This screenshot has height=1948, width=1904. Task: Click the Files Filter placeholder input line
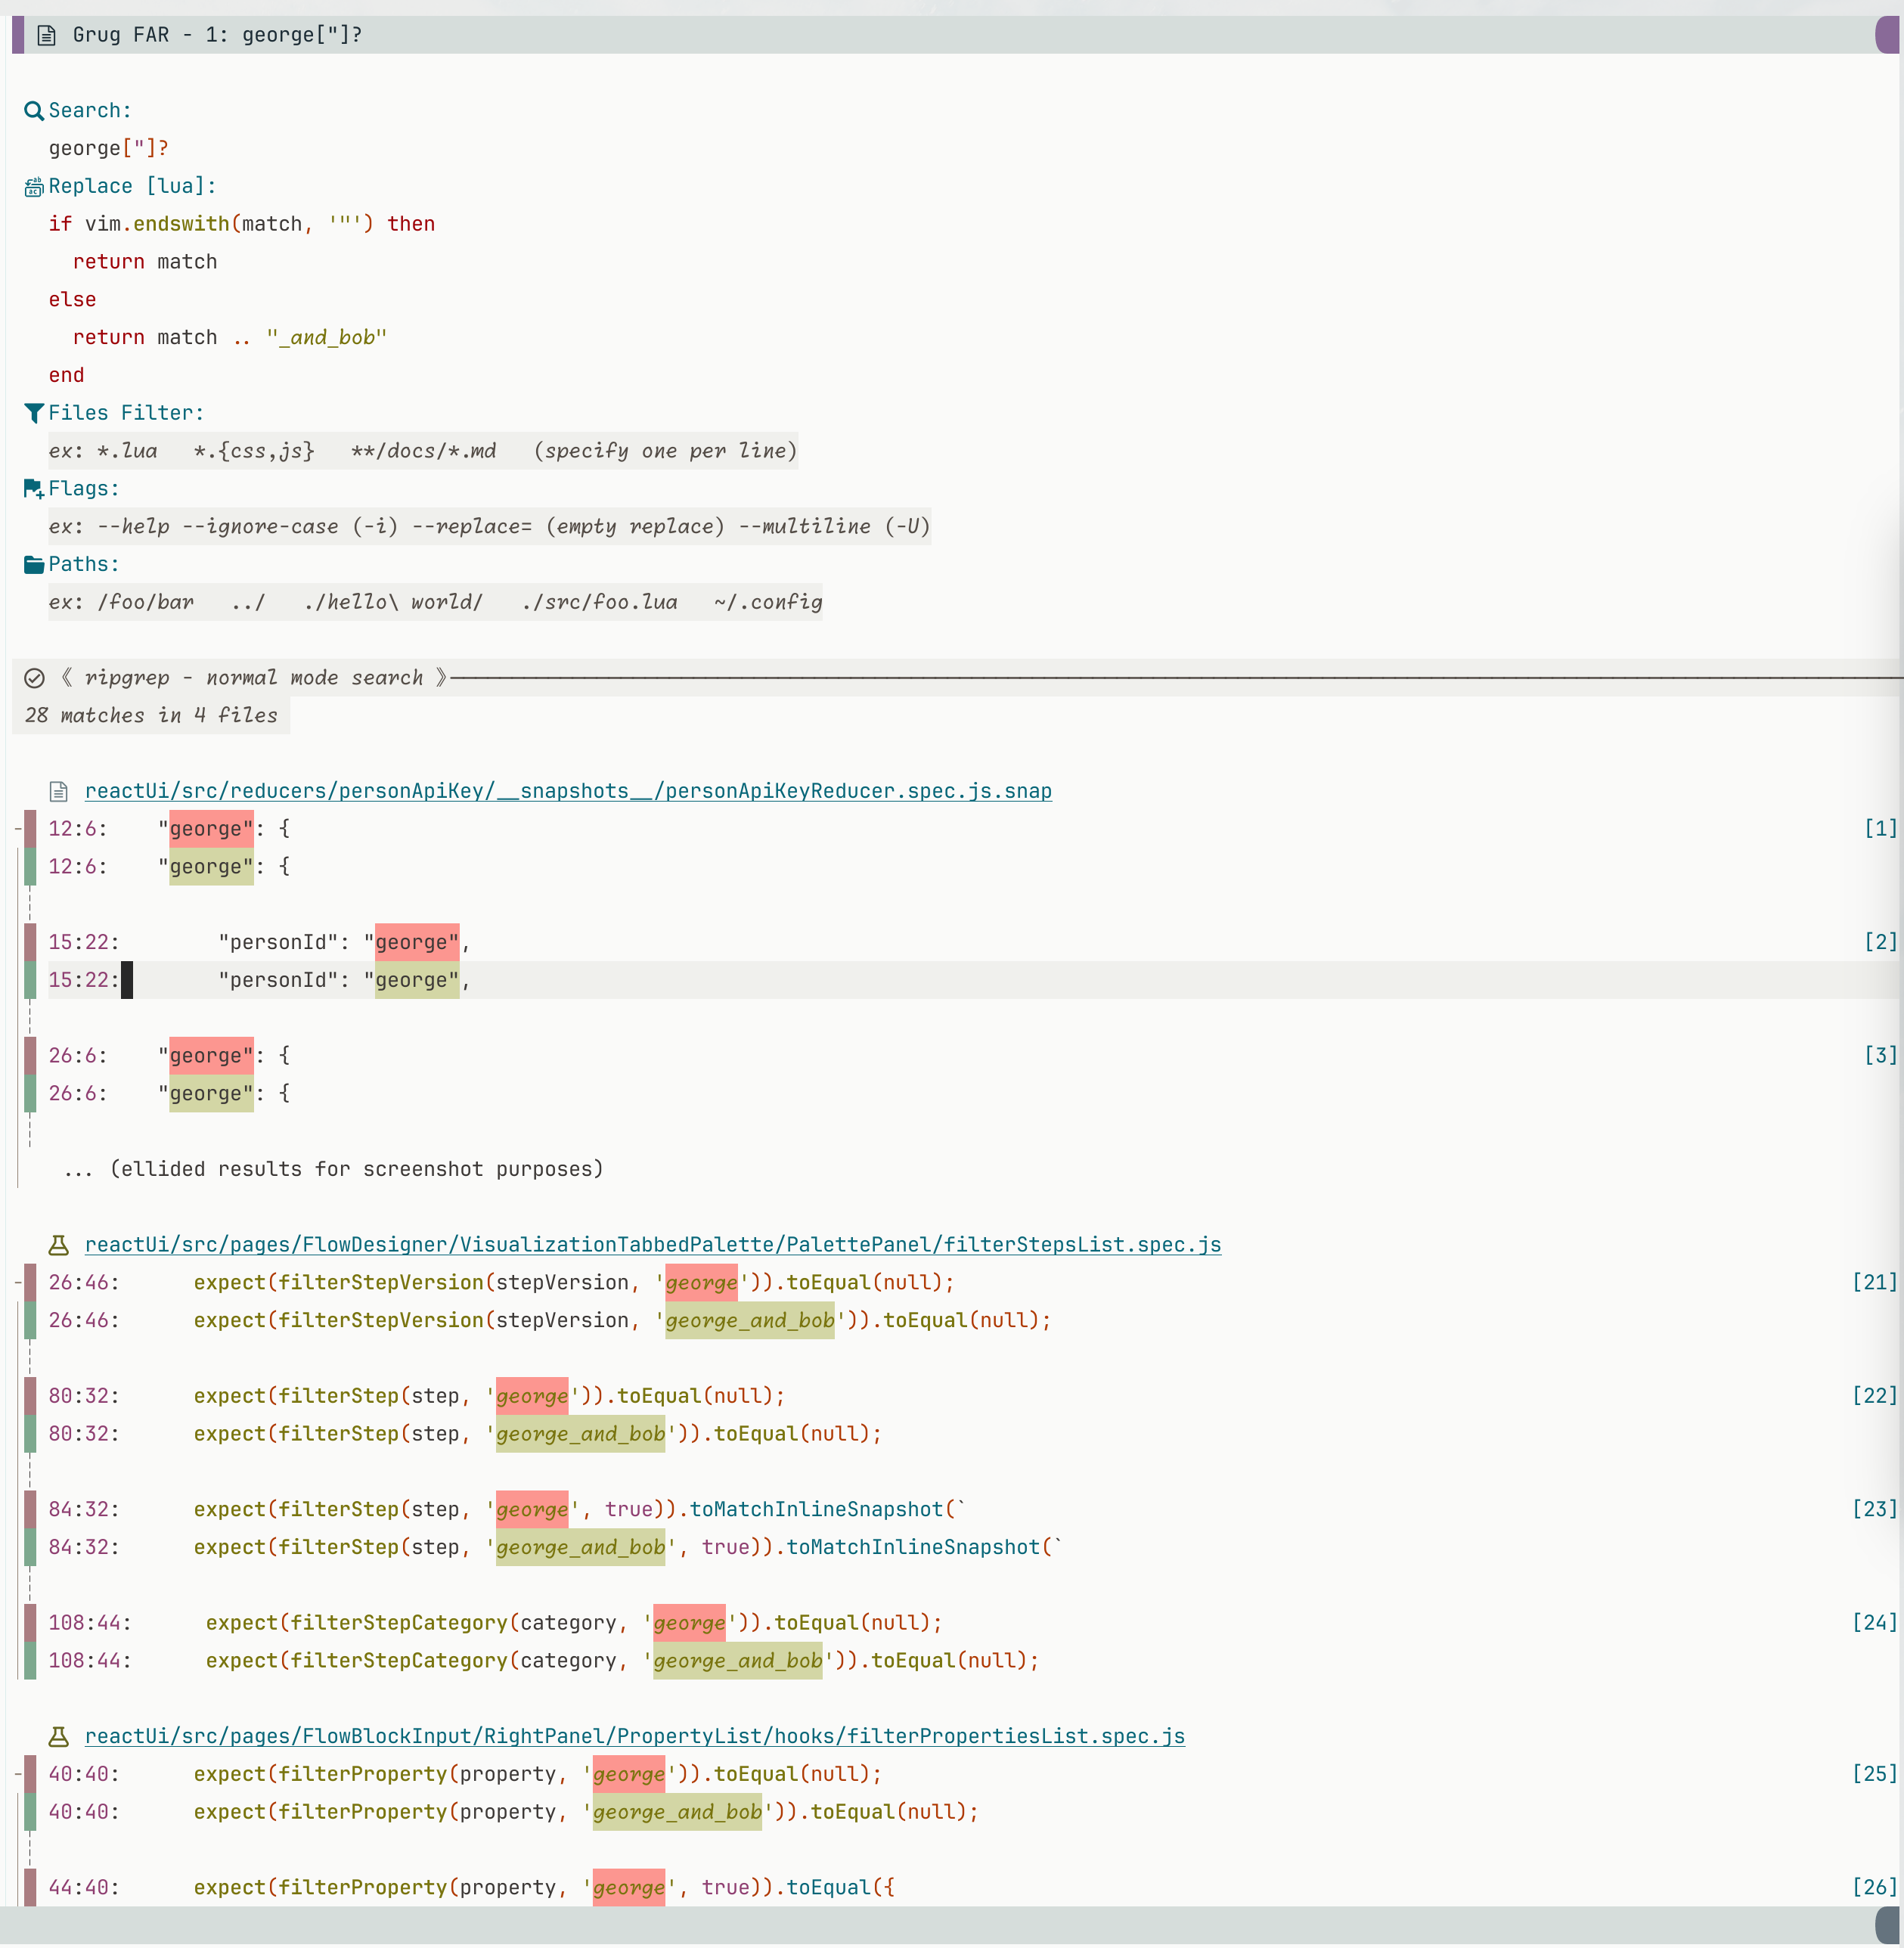point(421,451)
